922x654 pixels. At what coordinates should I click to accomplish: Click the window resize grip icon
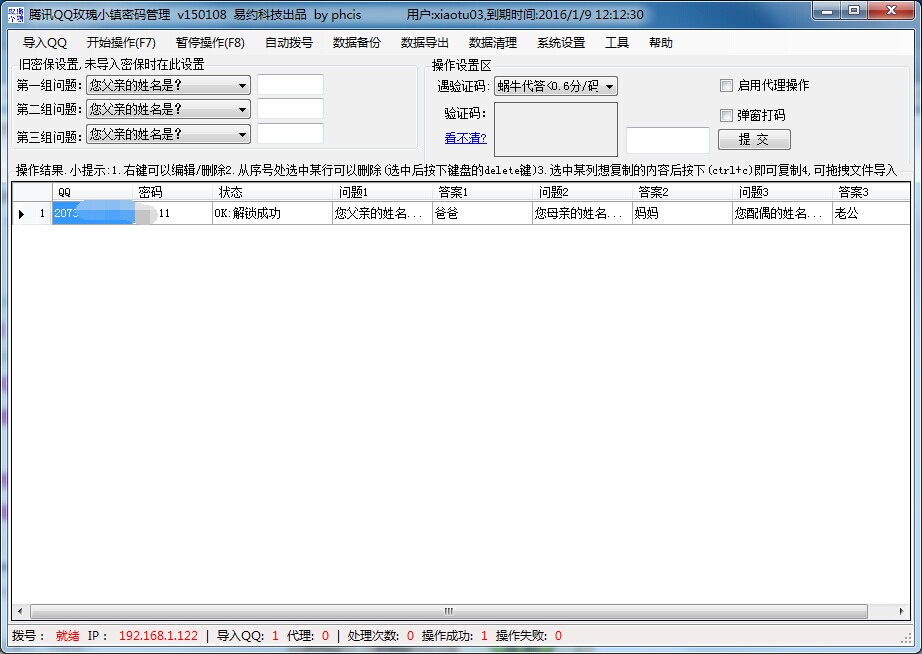pyautogui.click(x=906, y=638)
